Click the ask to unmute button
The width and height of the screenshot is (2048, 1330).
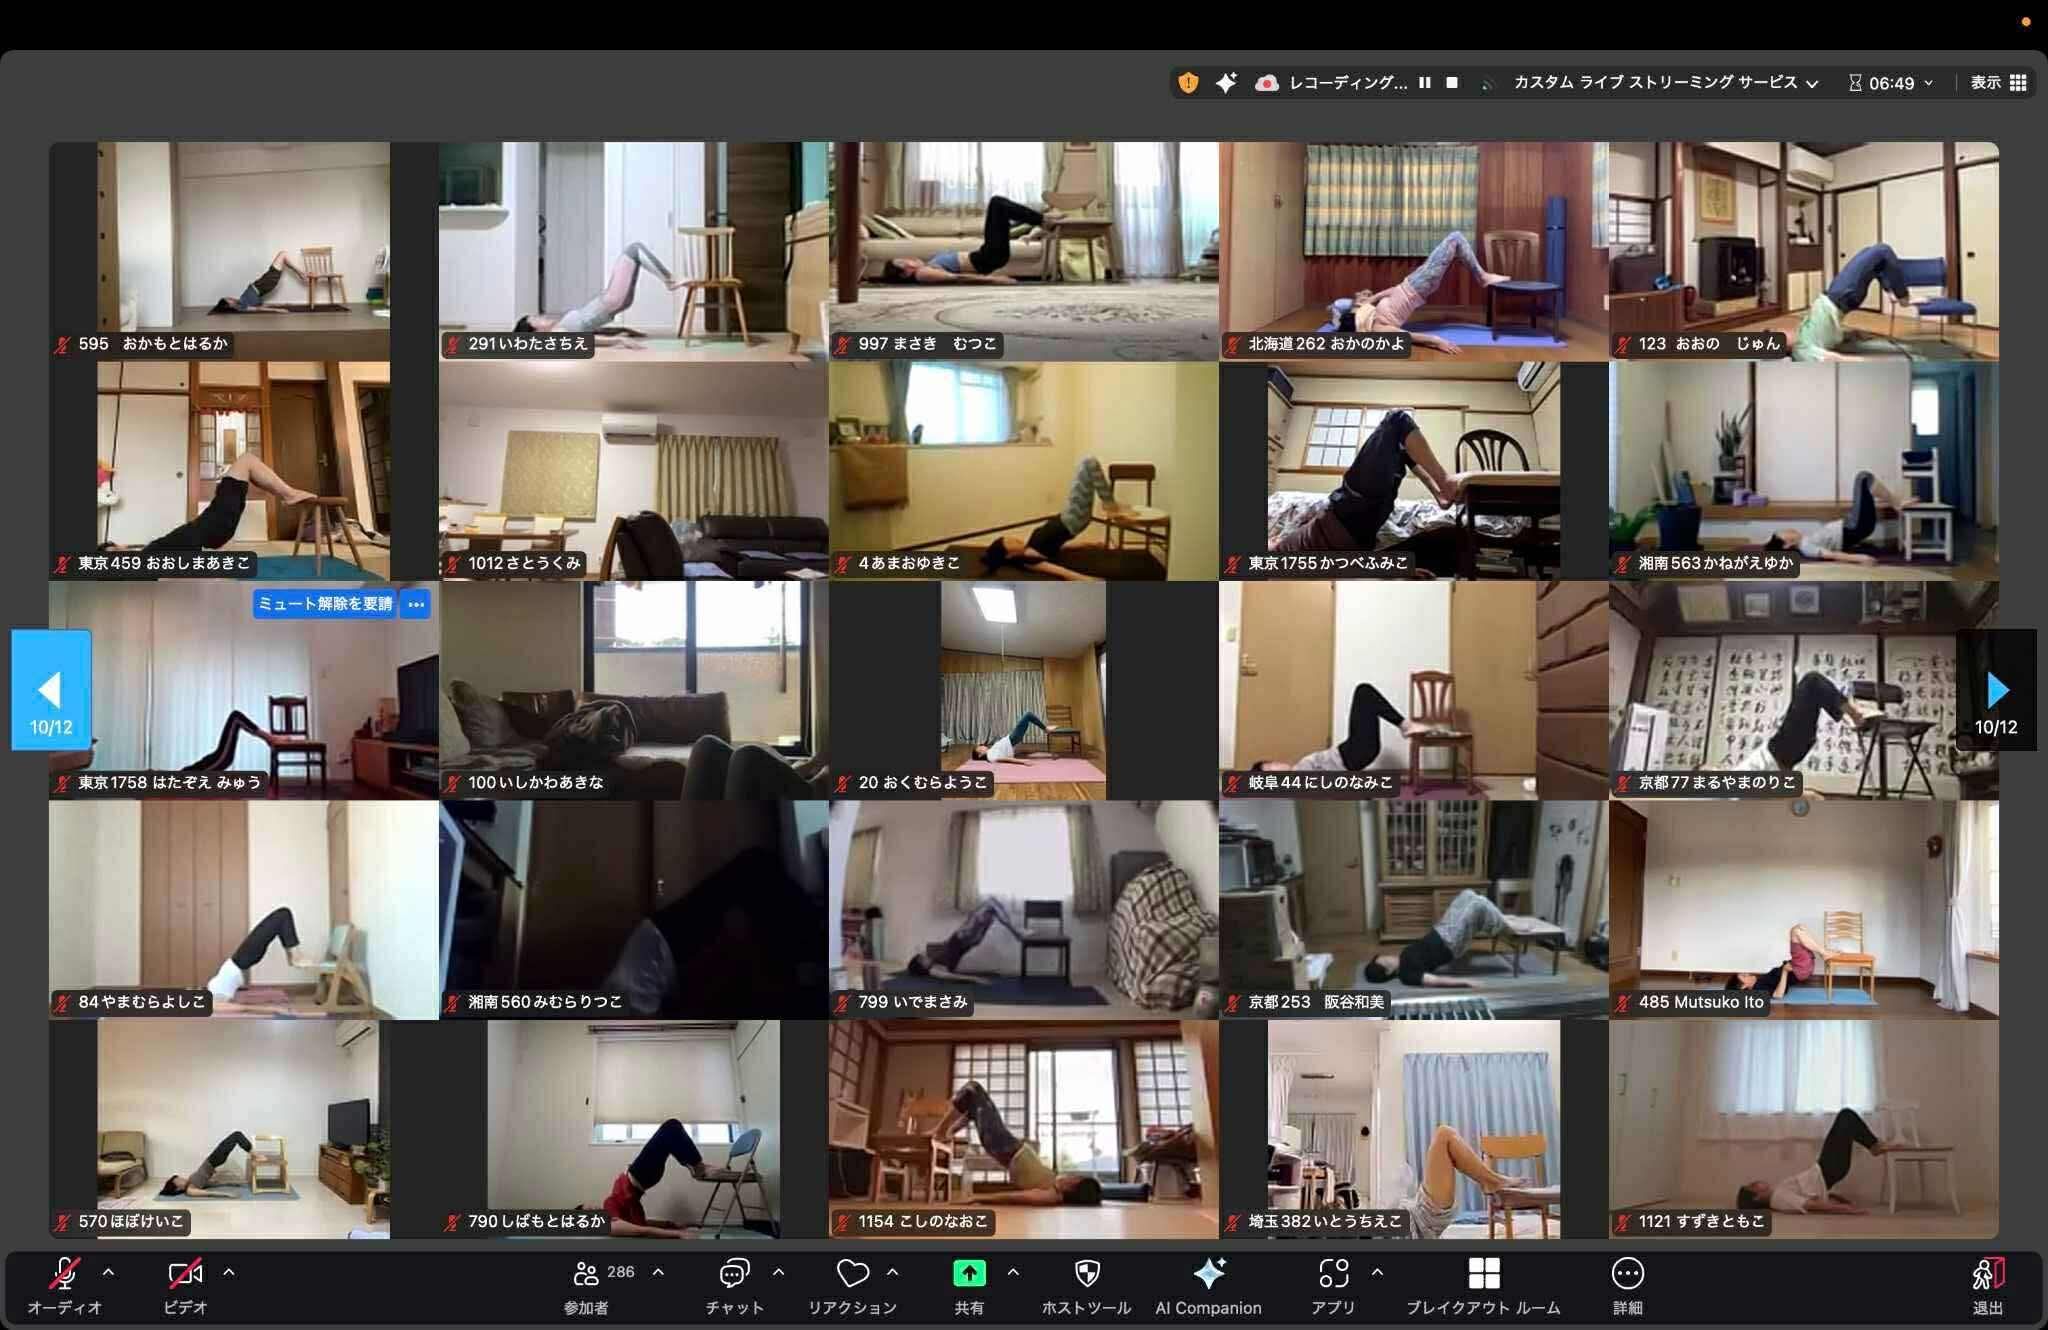tap(325, 604)
